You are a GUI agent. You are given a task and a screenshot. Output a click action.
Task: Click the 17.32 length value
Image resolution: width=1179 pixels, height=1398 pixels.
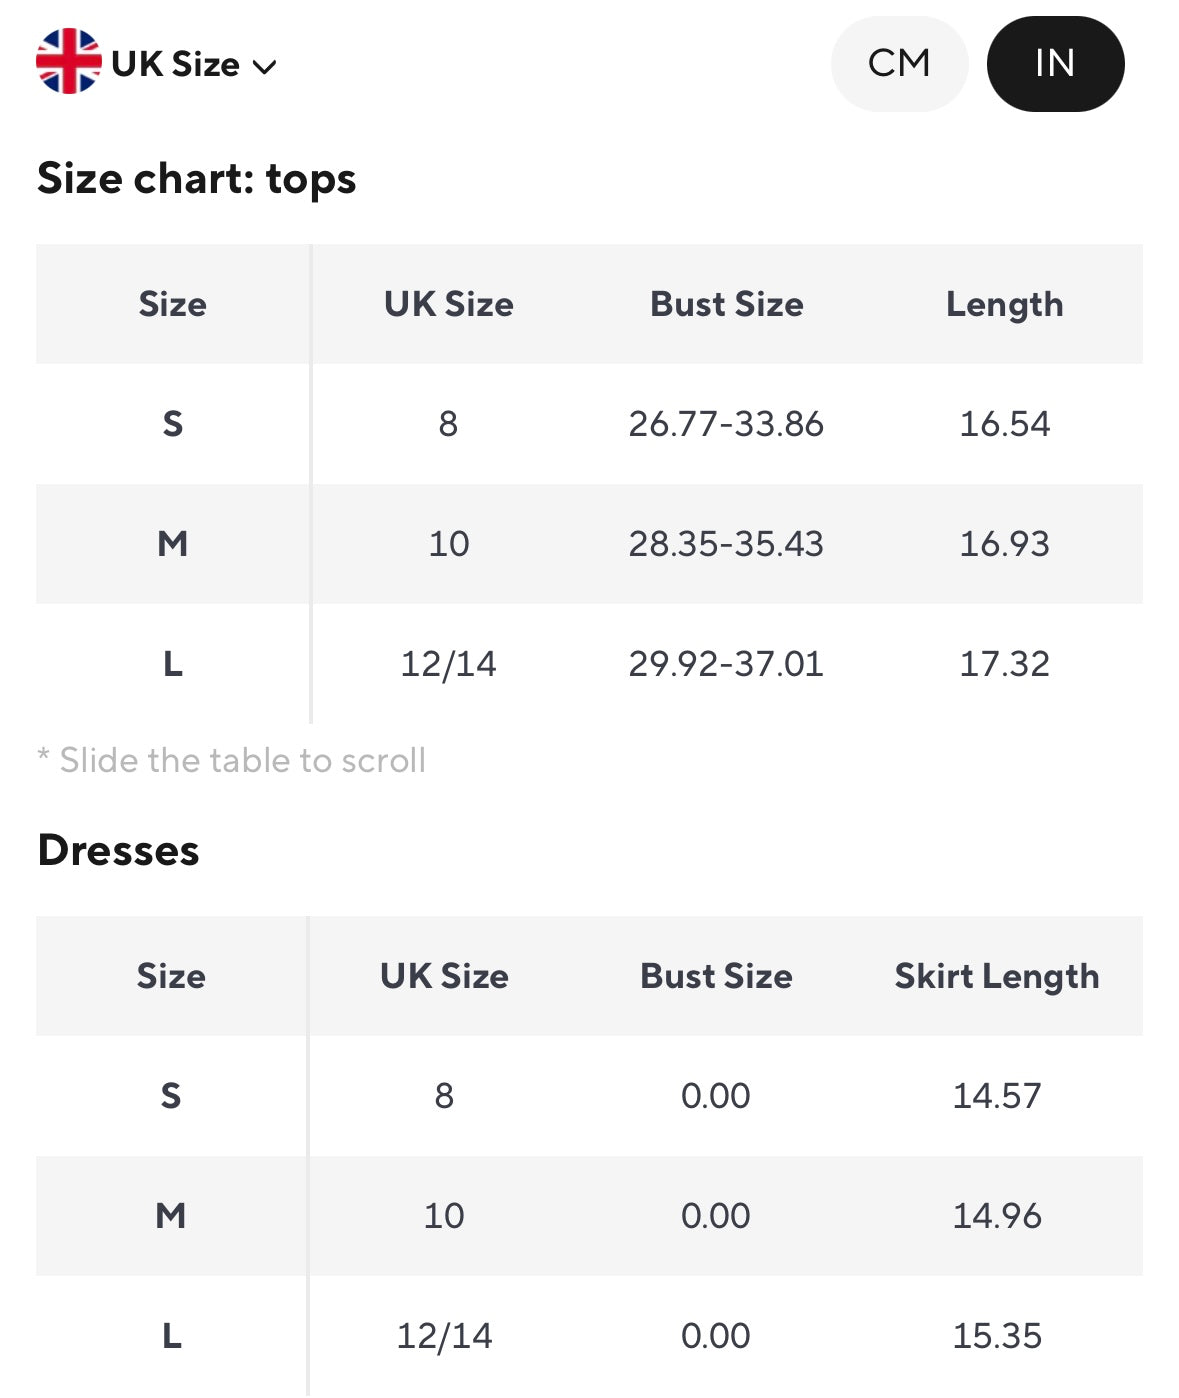click(x=1004, y=664)
